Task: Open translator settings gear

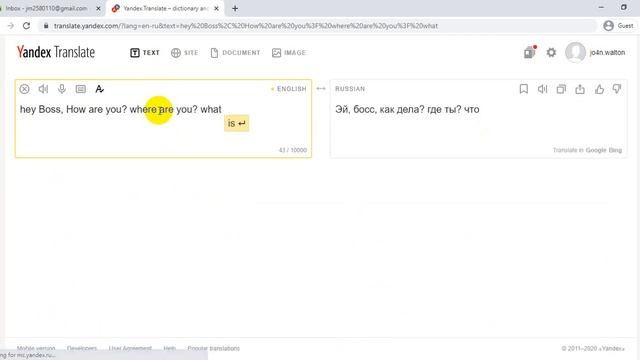Action: (551, 52)
